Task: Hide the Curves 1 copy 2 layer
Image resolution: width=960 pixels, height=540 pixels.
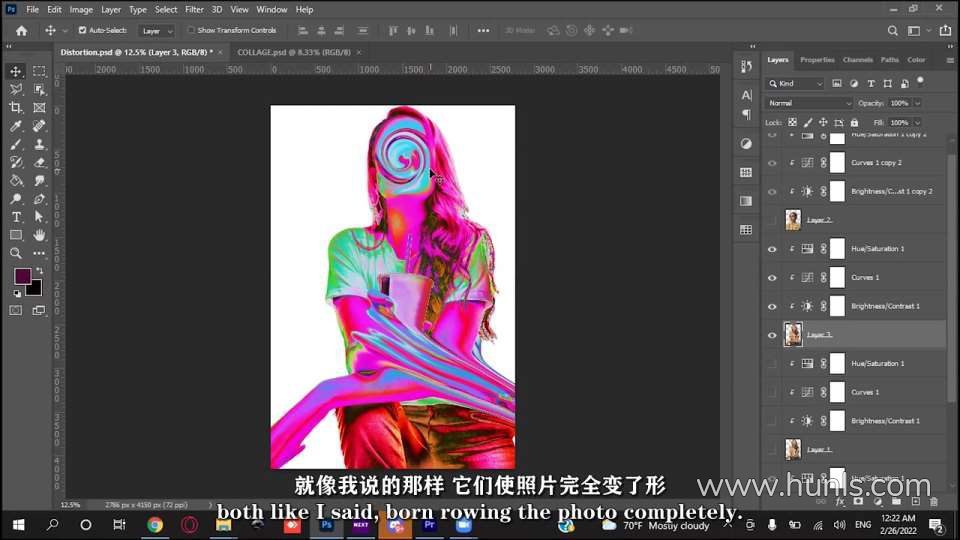Action: 771,163
